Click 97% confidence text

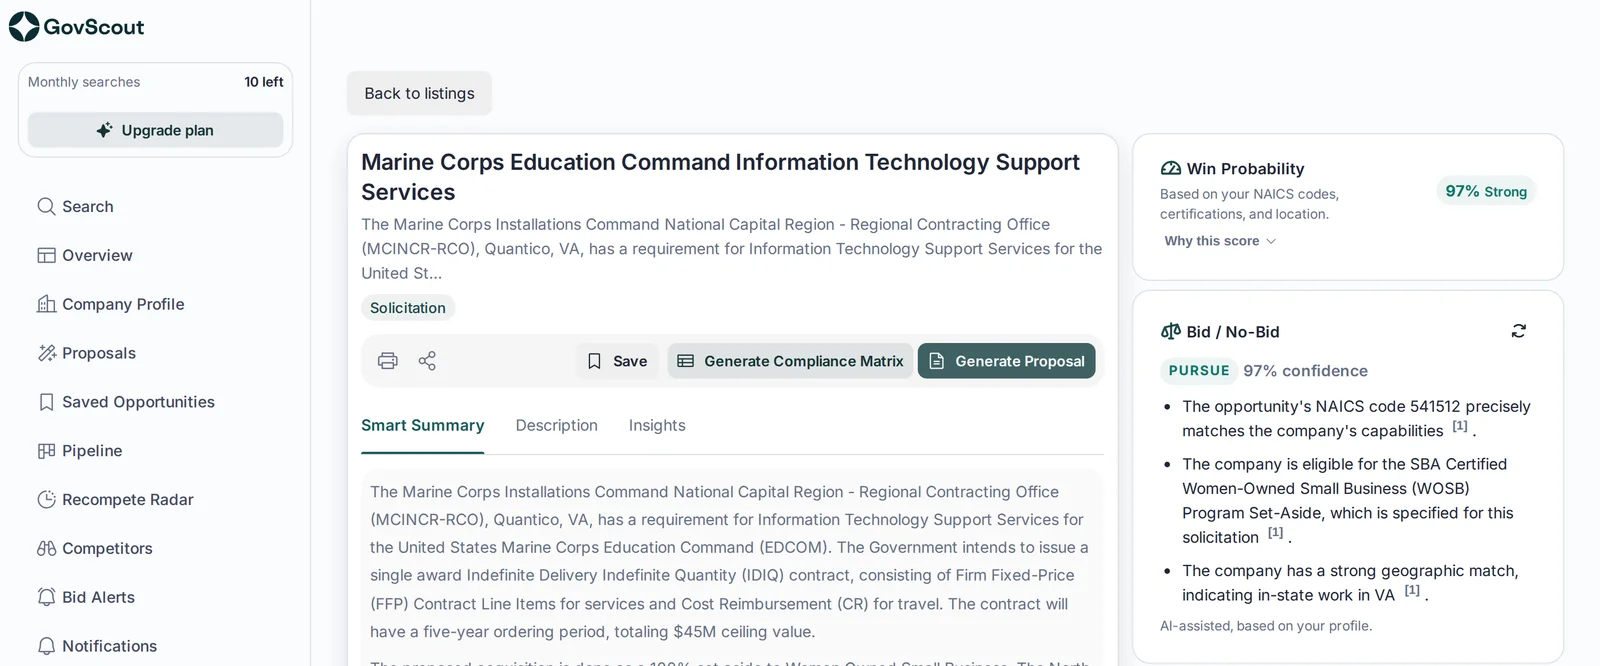(1305, 371)
